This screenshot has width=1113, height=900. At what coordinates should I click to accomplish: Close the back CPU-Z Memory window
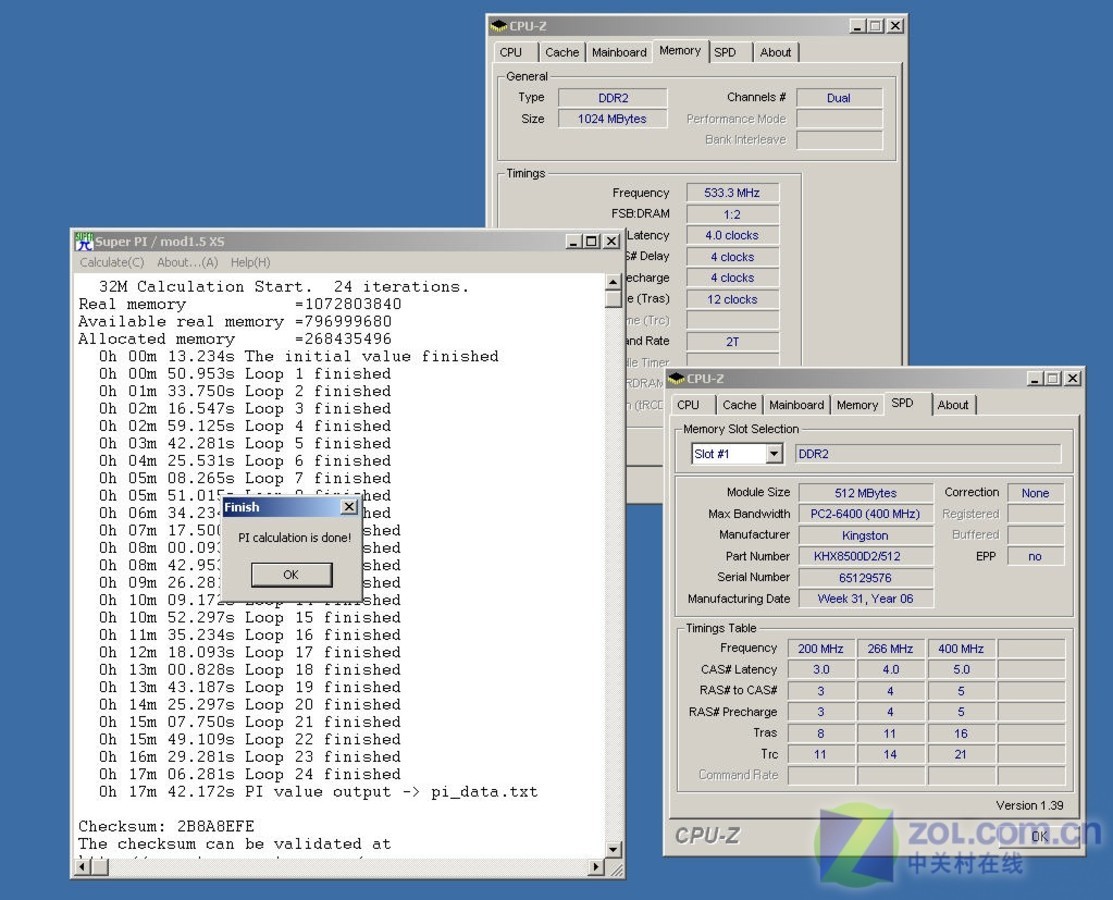pyautogui.click(x=895, y=26)
